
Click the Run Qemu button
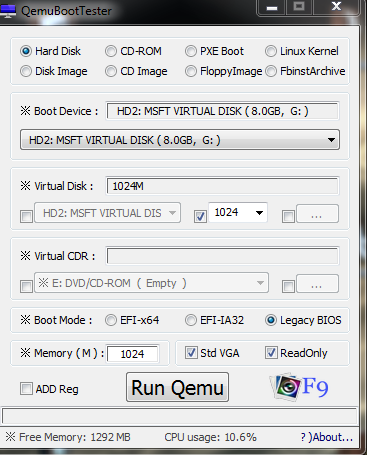[x=177, y=387]
